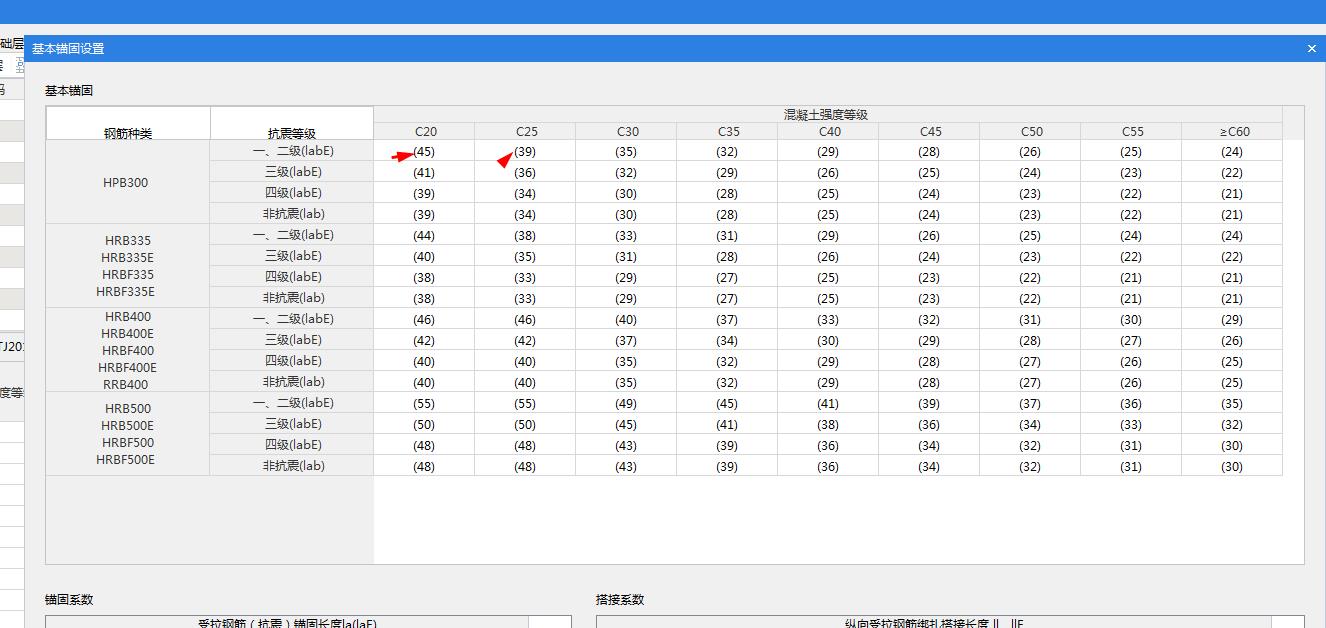
Task: Click the (29) value for HRB400 ≥C60
Action: pos(1233,319)
